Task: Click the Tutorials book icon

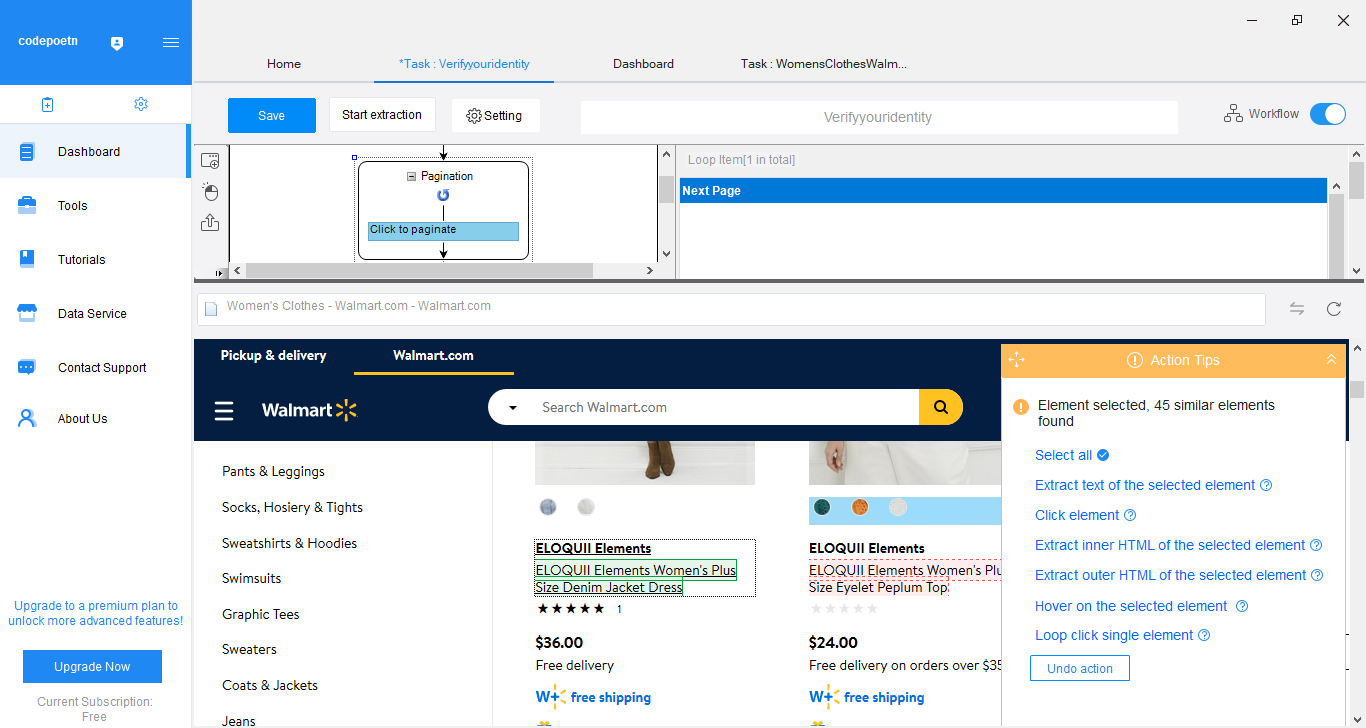Action: [x=27, y=259]
